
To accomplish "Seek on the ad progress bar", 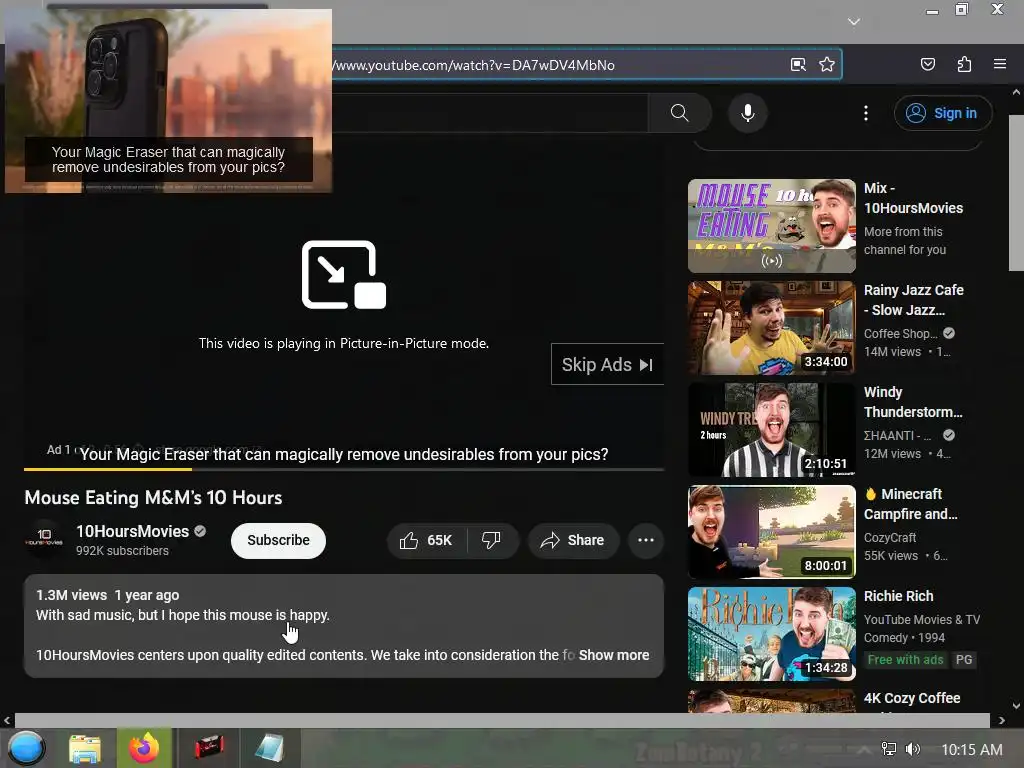I will pos(344,469).
